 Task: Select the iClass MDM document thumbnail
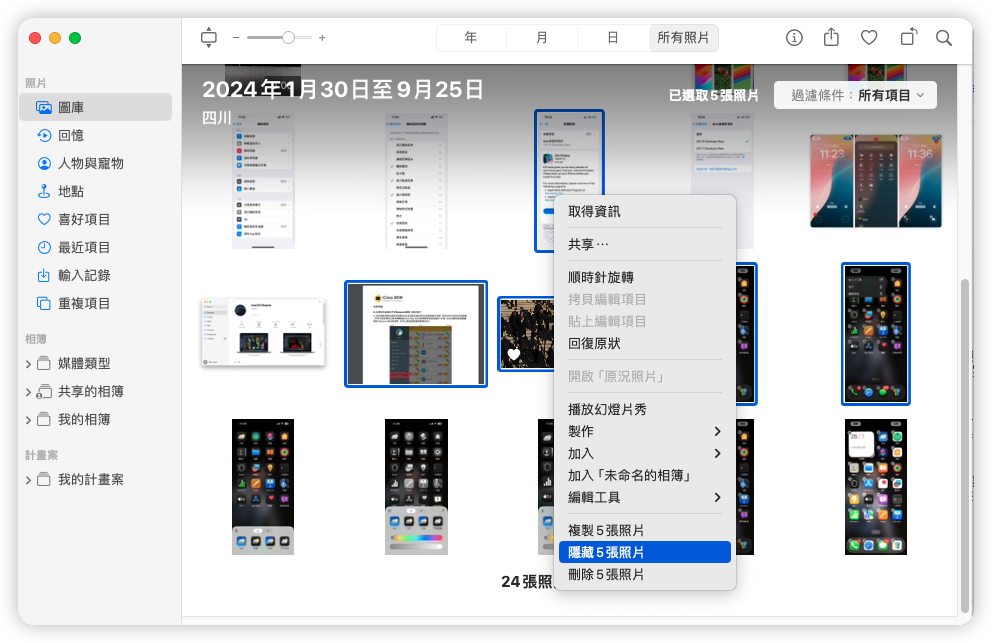[x=416, y=334]
